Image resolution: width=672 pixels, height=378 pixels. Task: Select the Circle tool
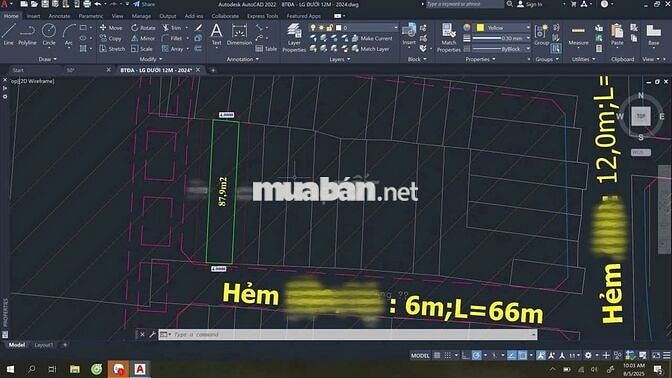point(49,35)
